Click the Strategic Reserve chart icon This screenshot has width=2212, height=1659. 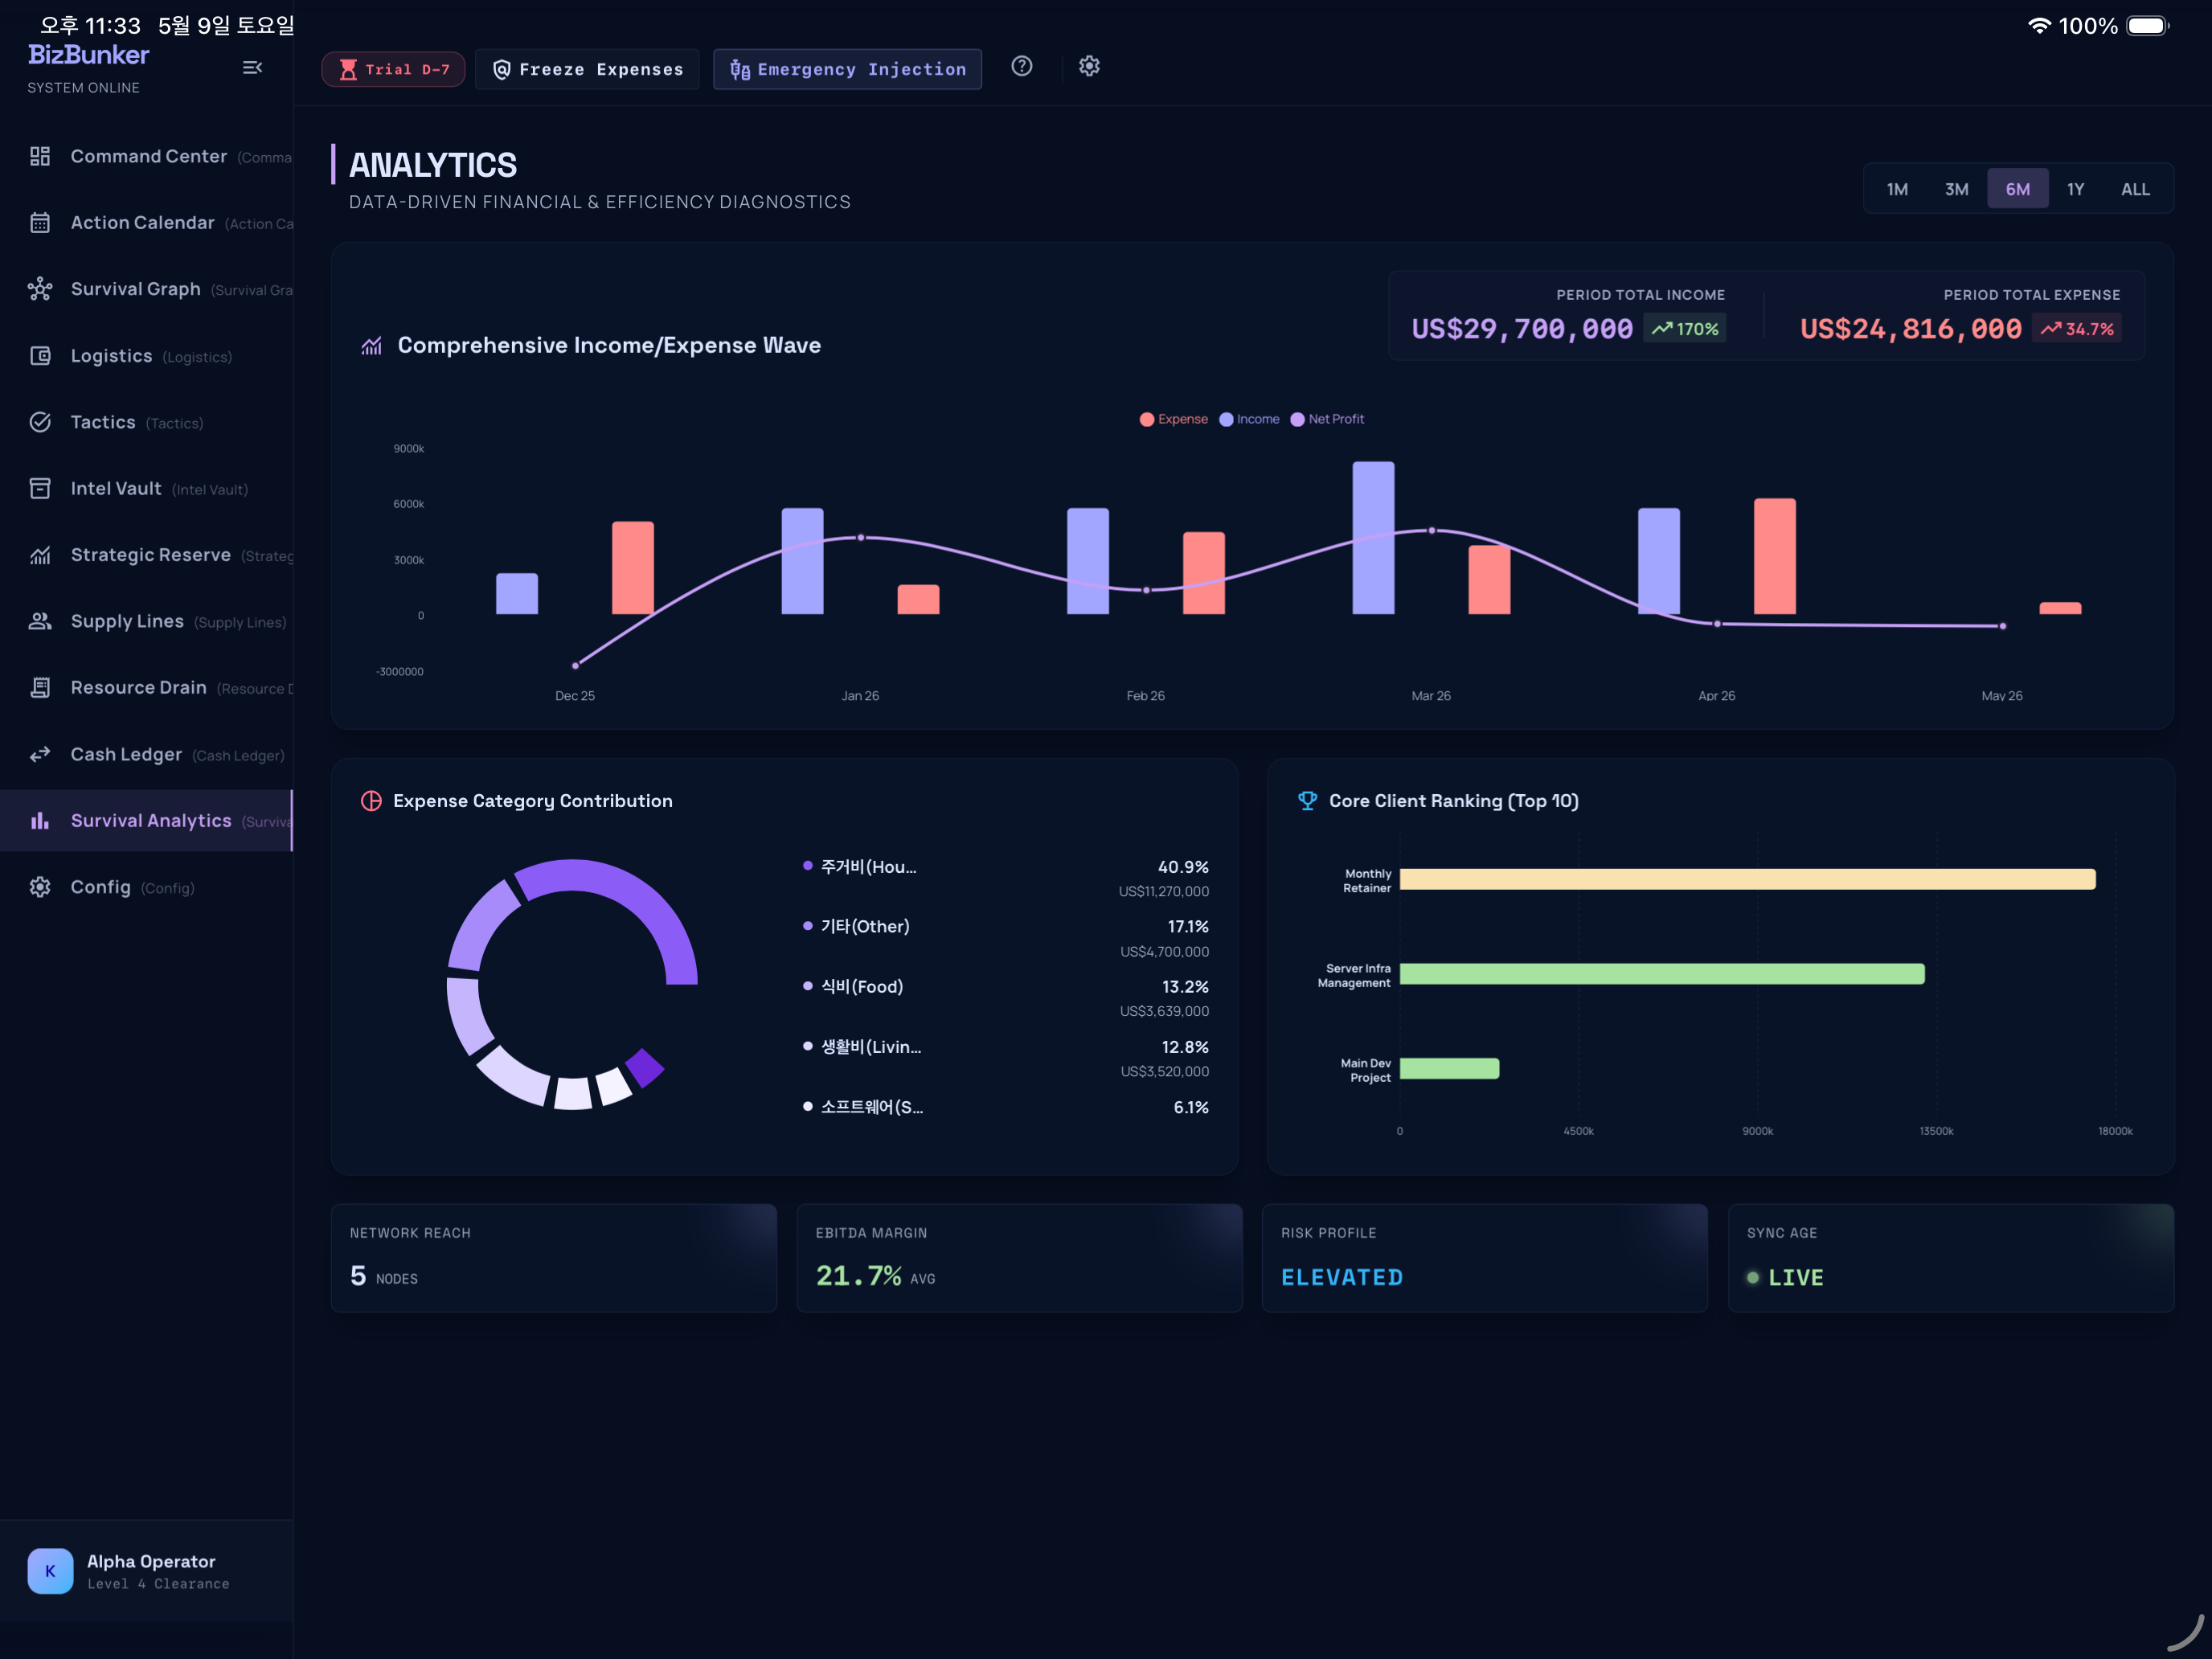point(40,555)
